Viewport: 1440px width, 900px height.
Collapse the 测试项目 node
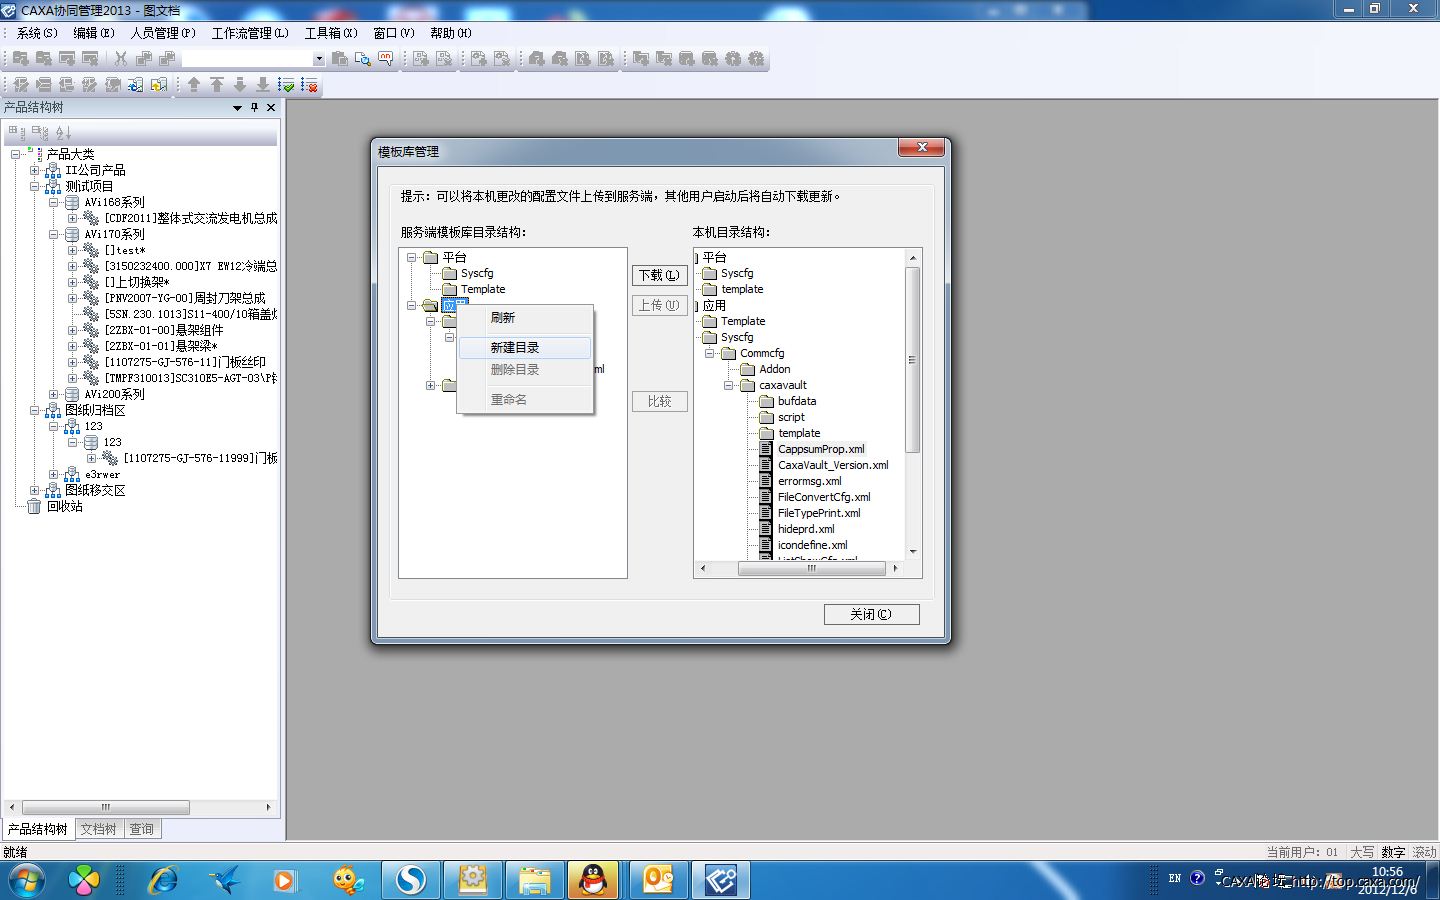[35, 186]
